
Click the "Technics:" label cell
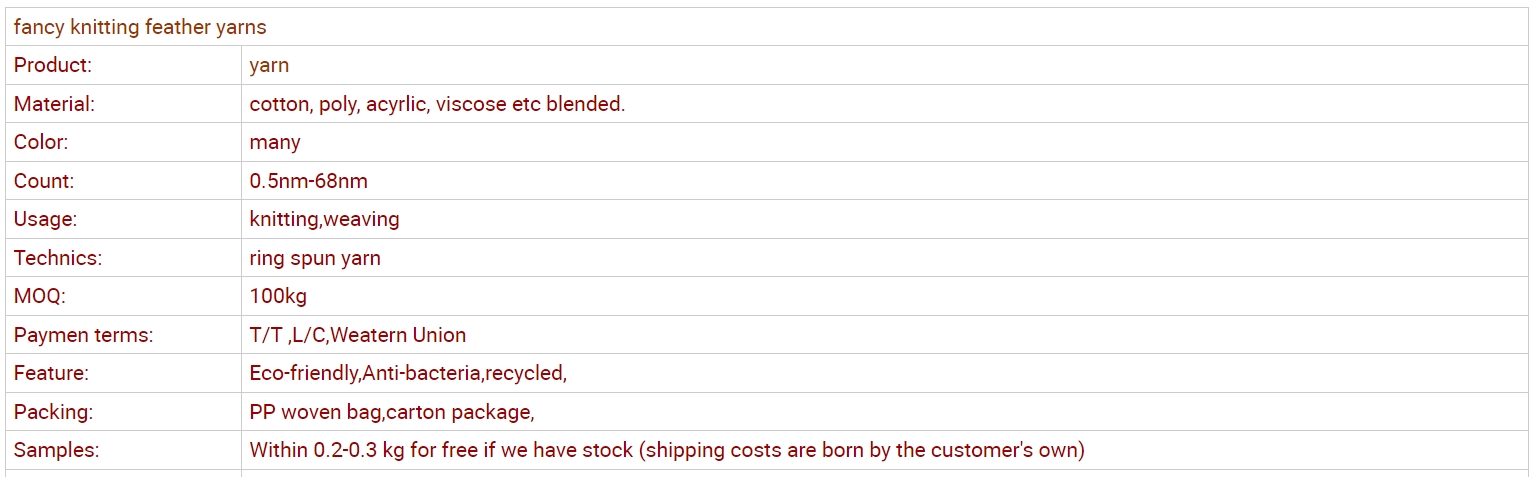58,258
